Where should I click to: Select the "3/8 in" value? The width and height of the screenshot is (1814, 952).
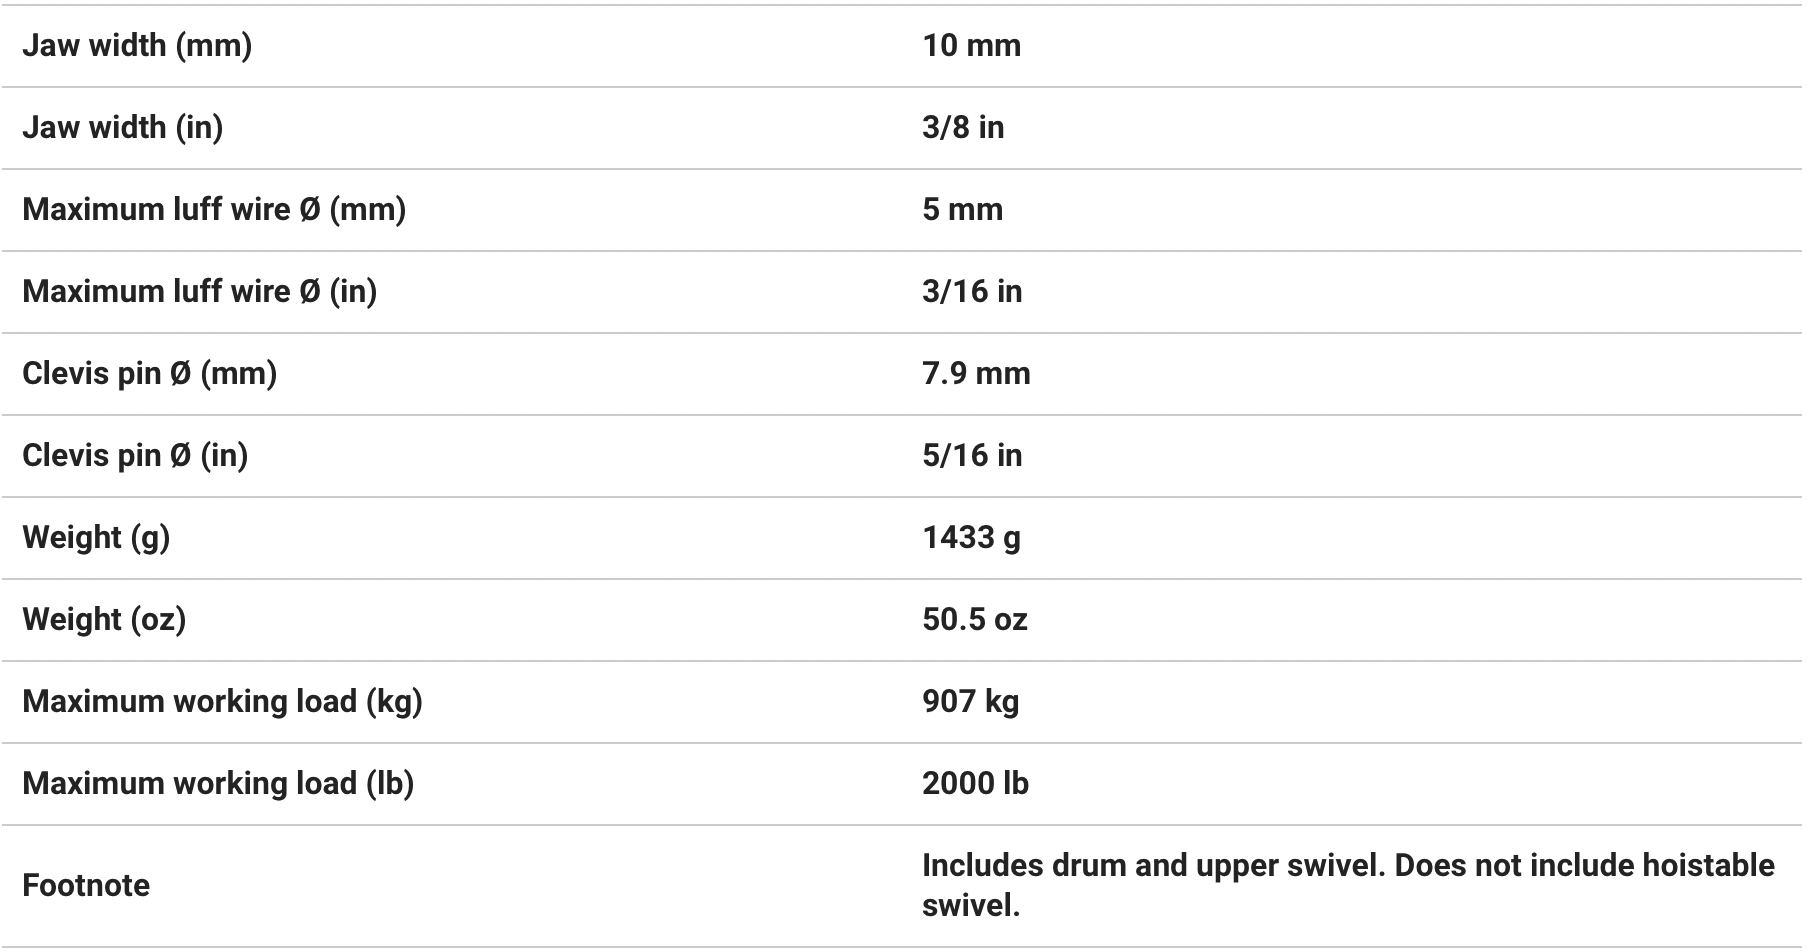click(963, 128)
